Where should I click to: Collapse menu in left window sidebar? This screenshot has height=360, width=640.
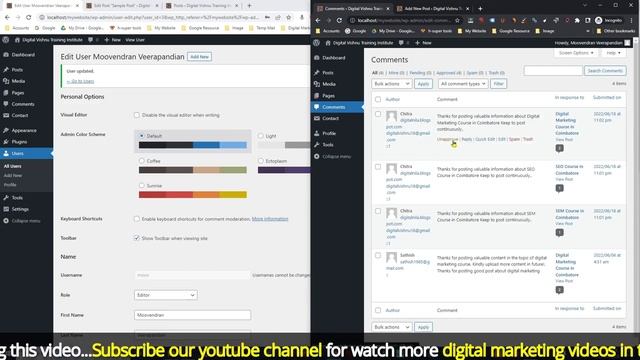click(25, 221)
